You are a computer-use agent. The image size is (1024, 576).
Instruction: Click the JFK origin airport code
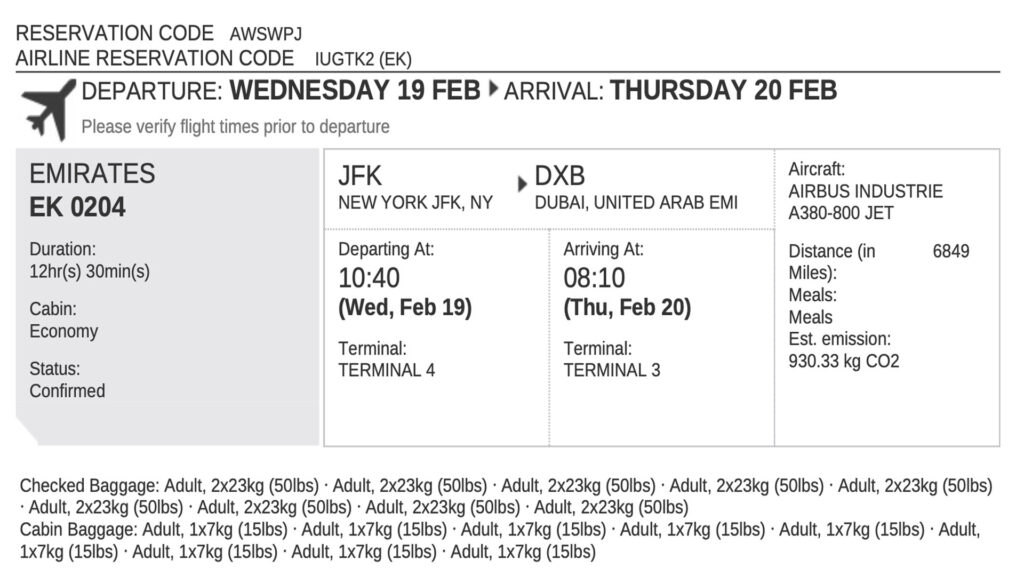point(360,176)
